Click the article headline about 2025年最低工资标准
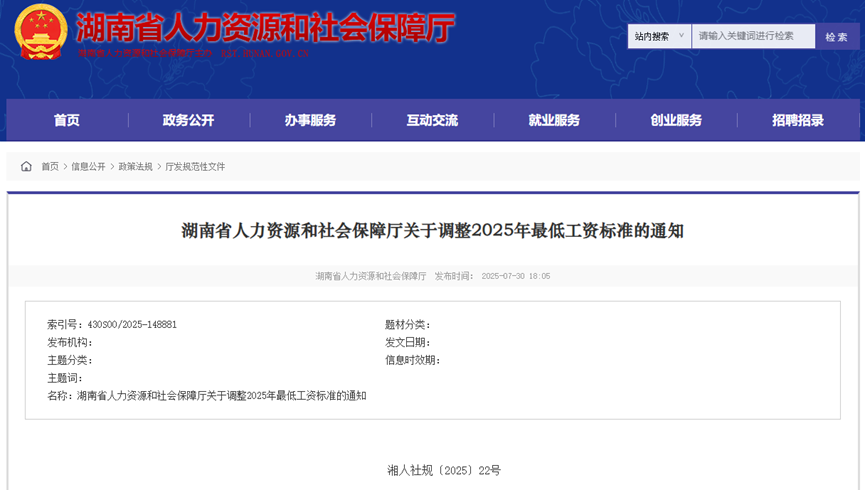Image resolution: width=865 pixels, height=490 pixels. pos(432,231)
